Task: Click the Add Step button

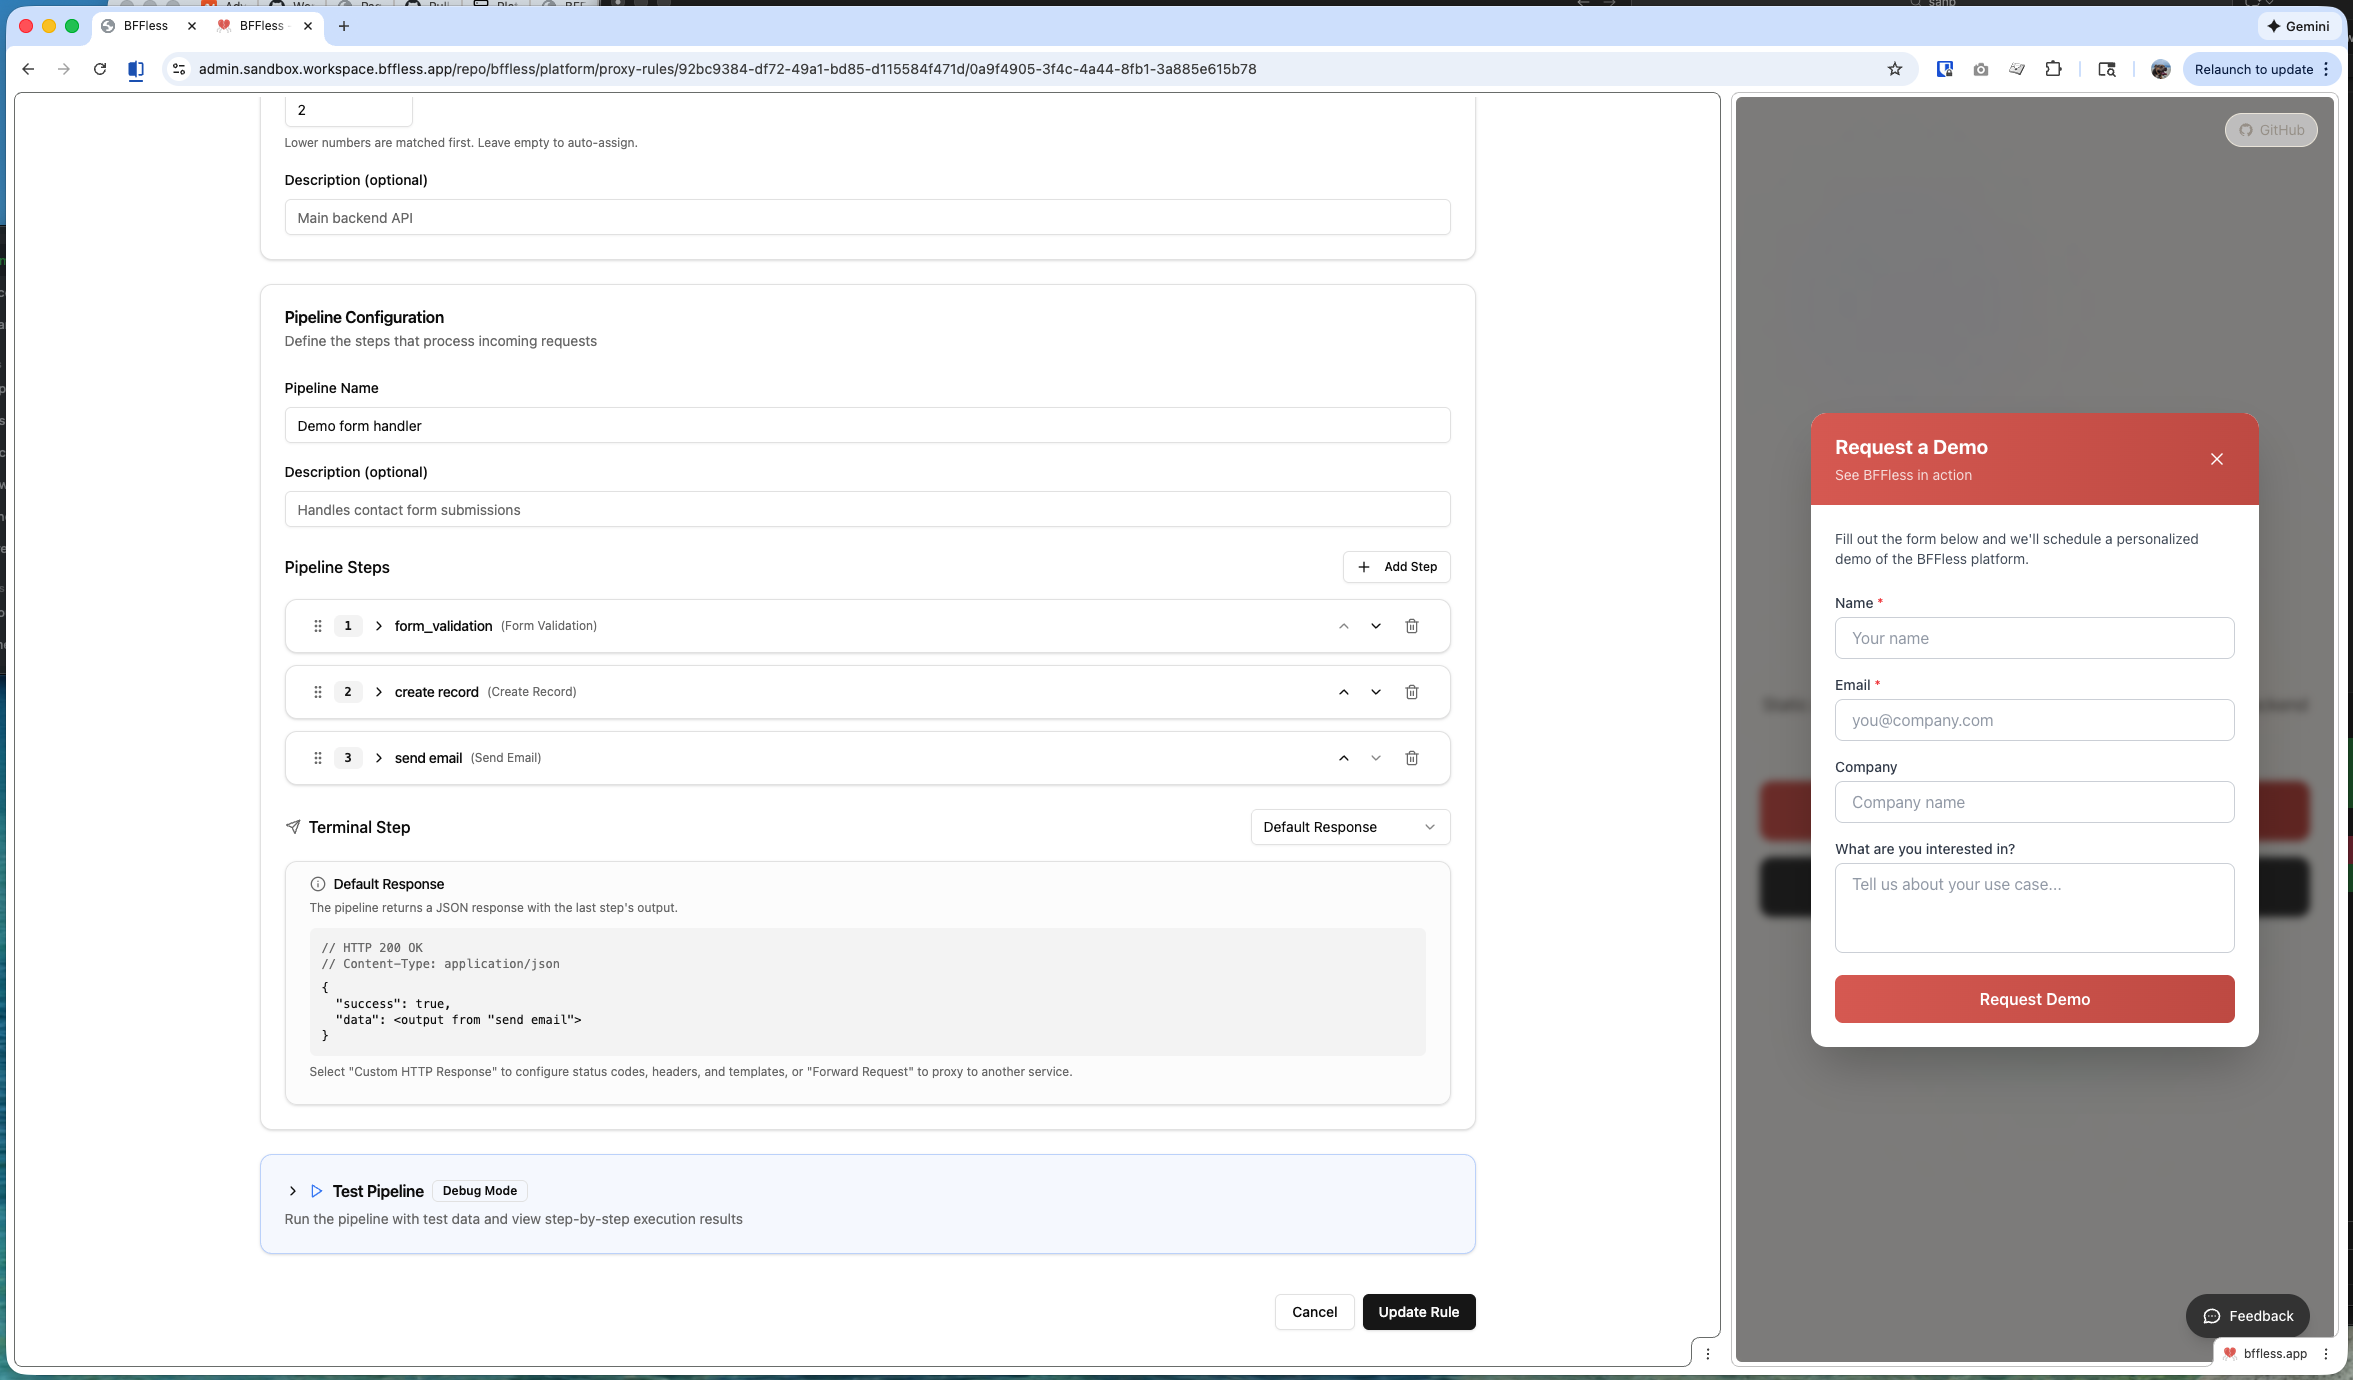Action: coord(1396,567)
